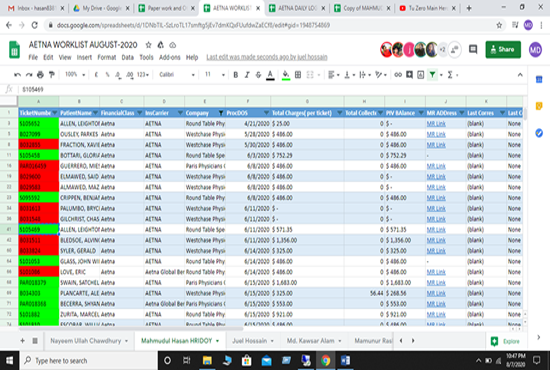
Task: Open the Format menu
Action: pos(107,57)
